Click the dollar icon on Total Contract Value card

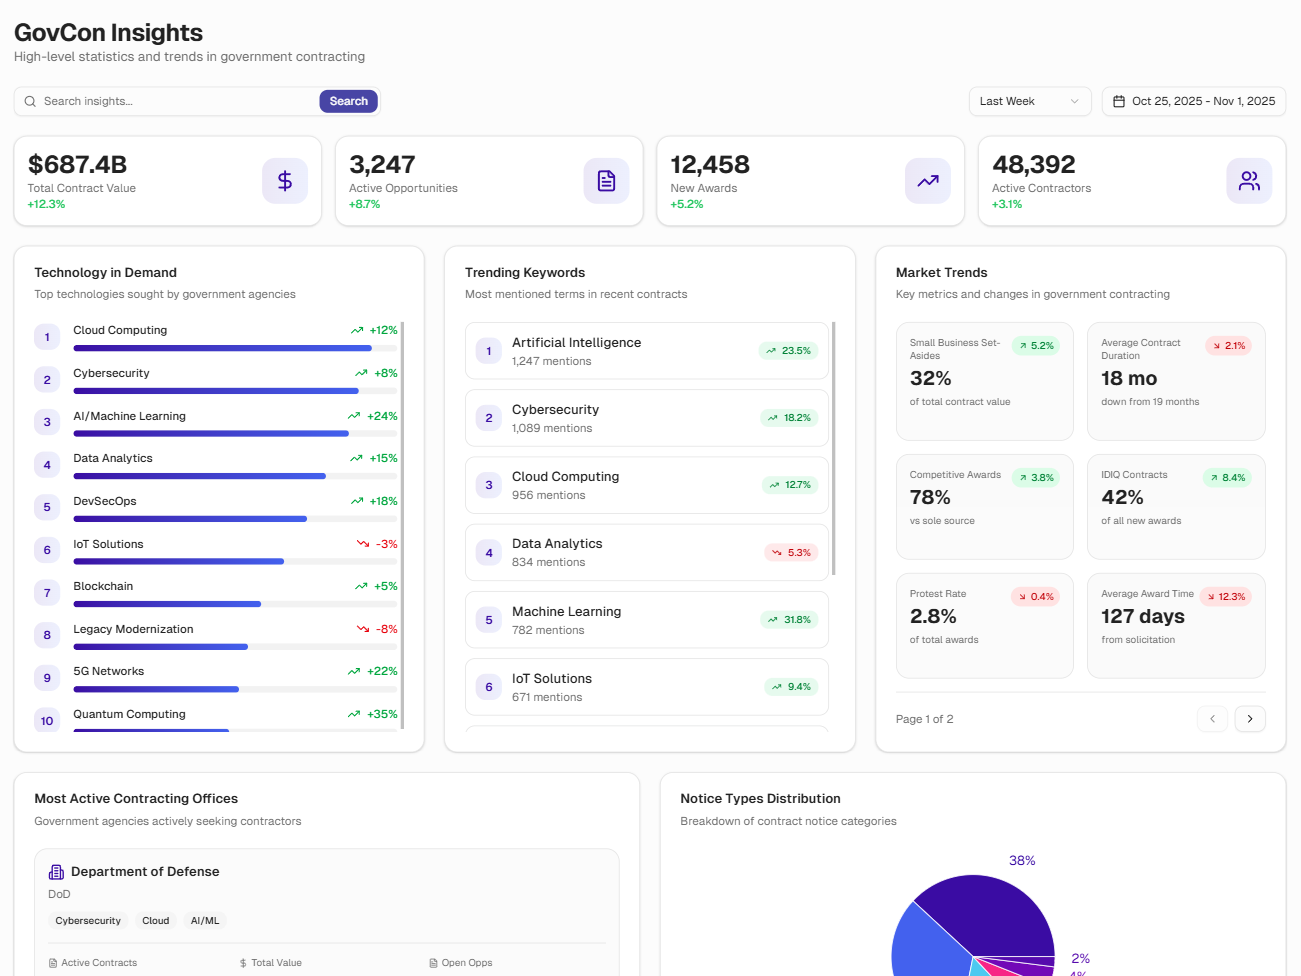point(285,181)
